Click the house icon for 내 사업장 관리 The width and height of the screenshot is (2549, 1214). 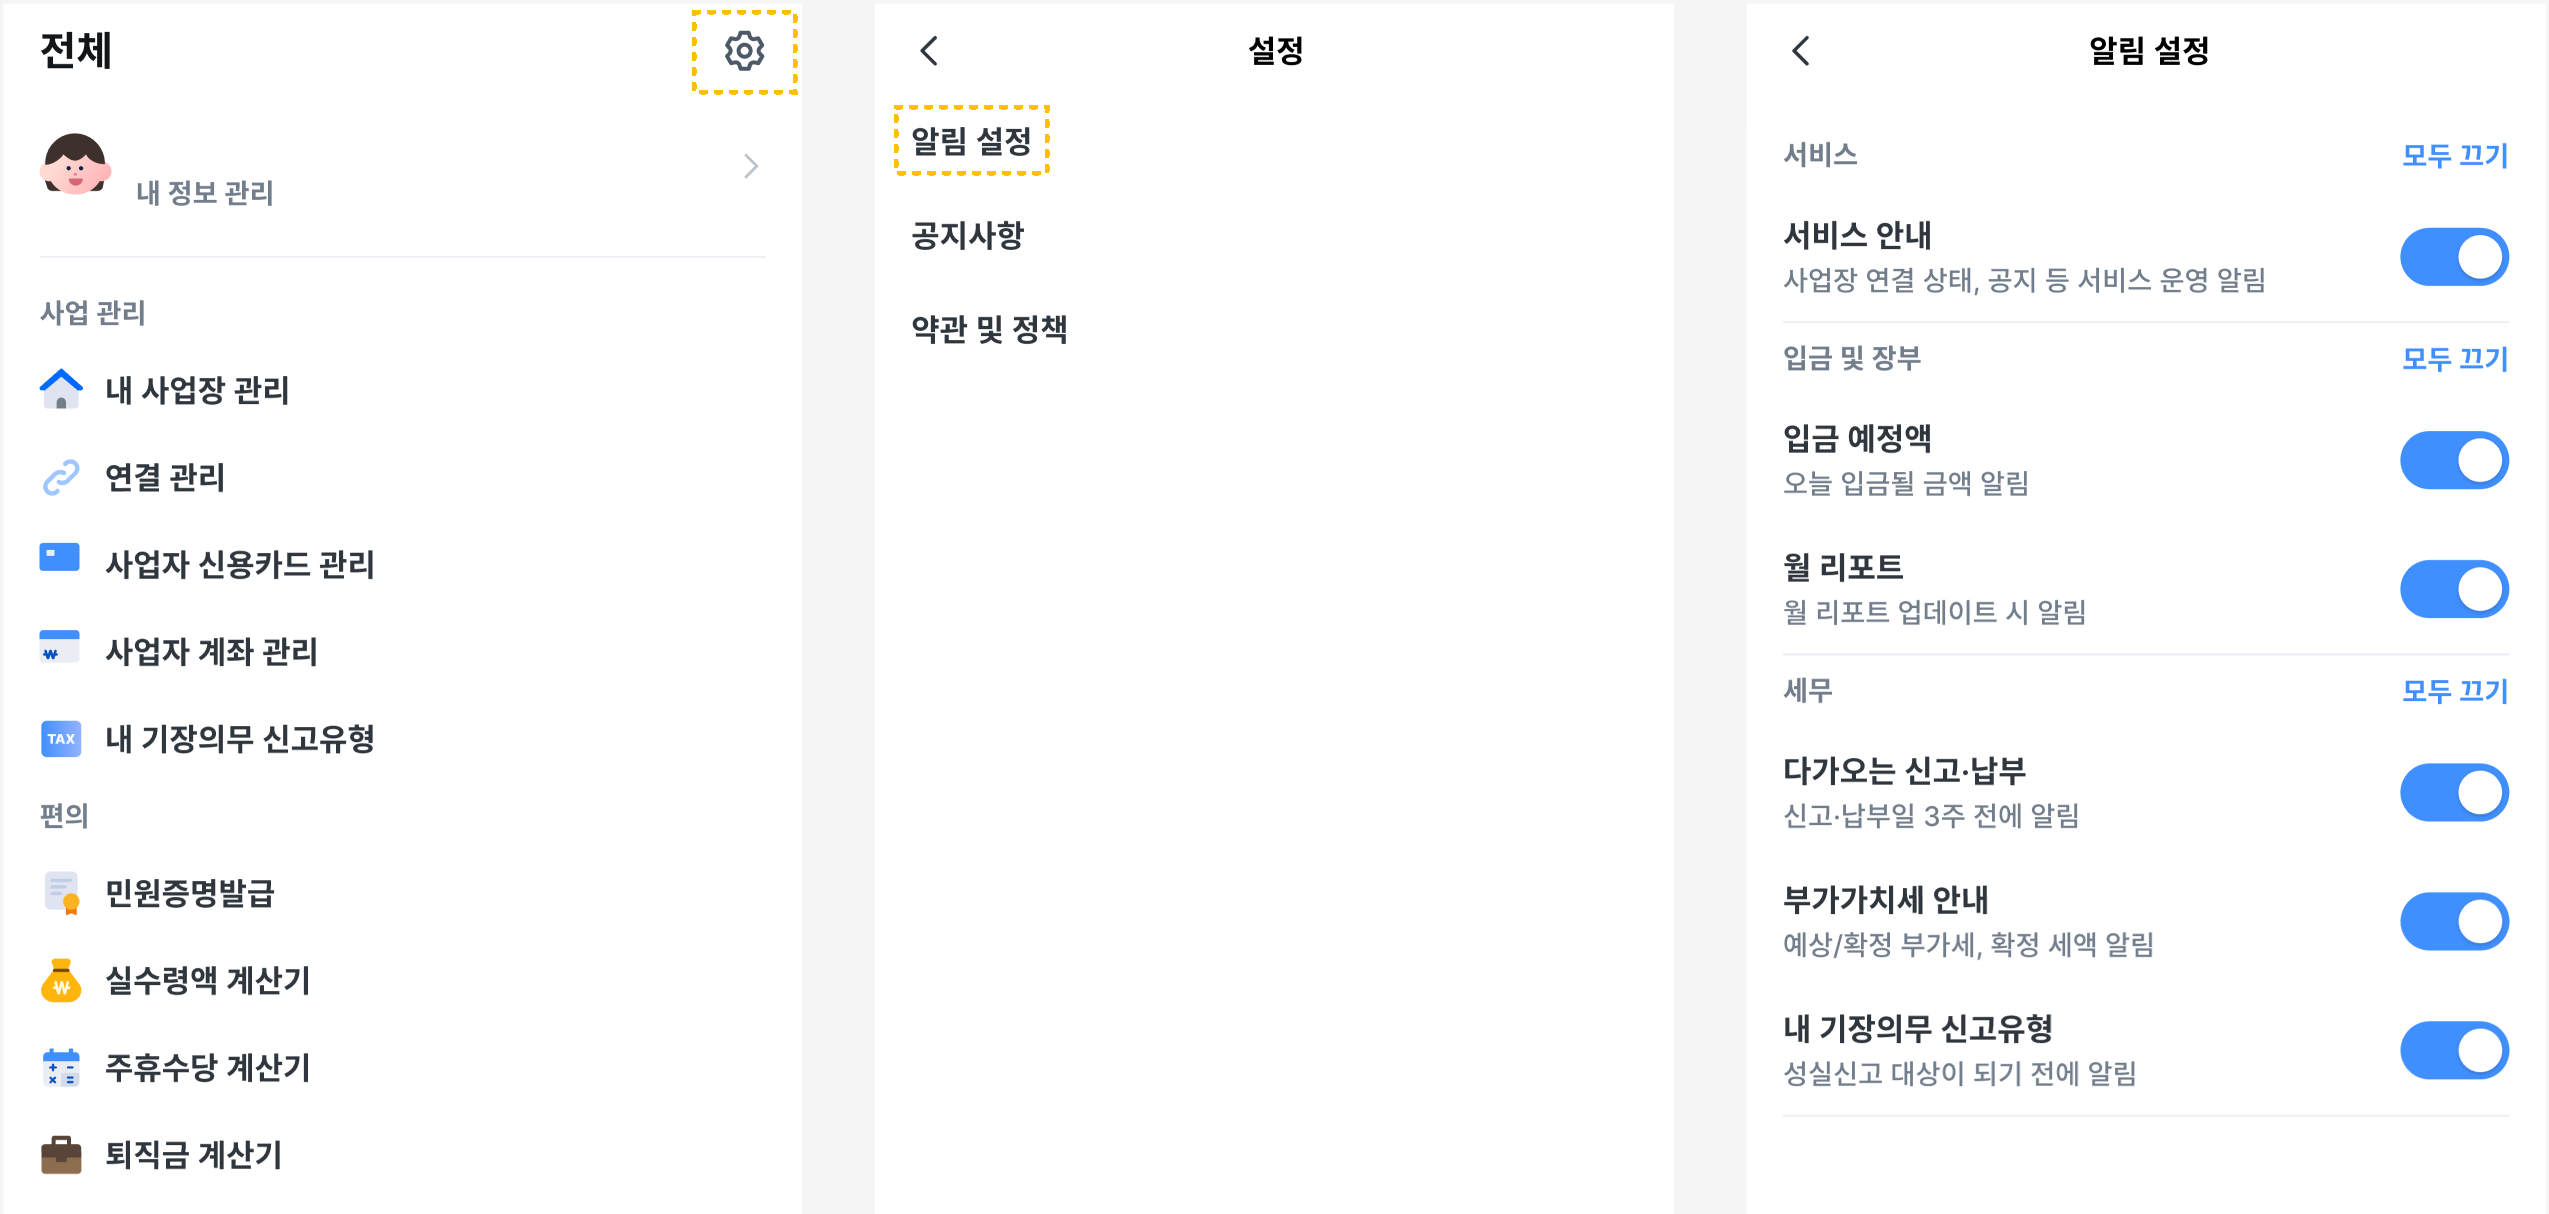61,389
